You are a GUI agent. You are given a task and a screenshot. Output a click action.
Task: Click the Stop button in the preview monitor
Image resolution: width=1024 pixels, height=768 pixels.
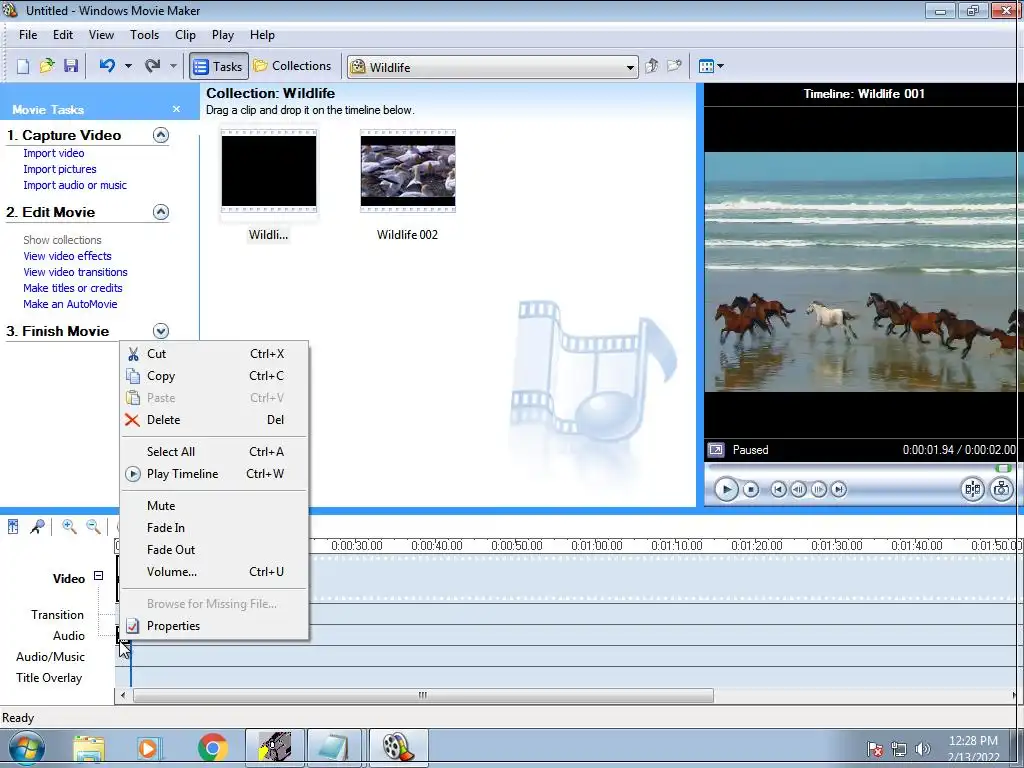(x=751, y=489)
